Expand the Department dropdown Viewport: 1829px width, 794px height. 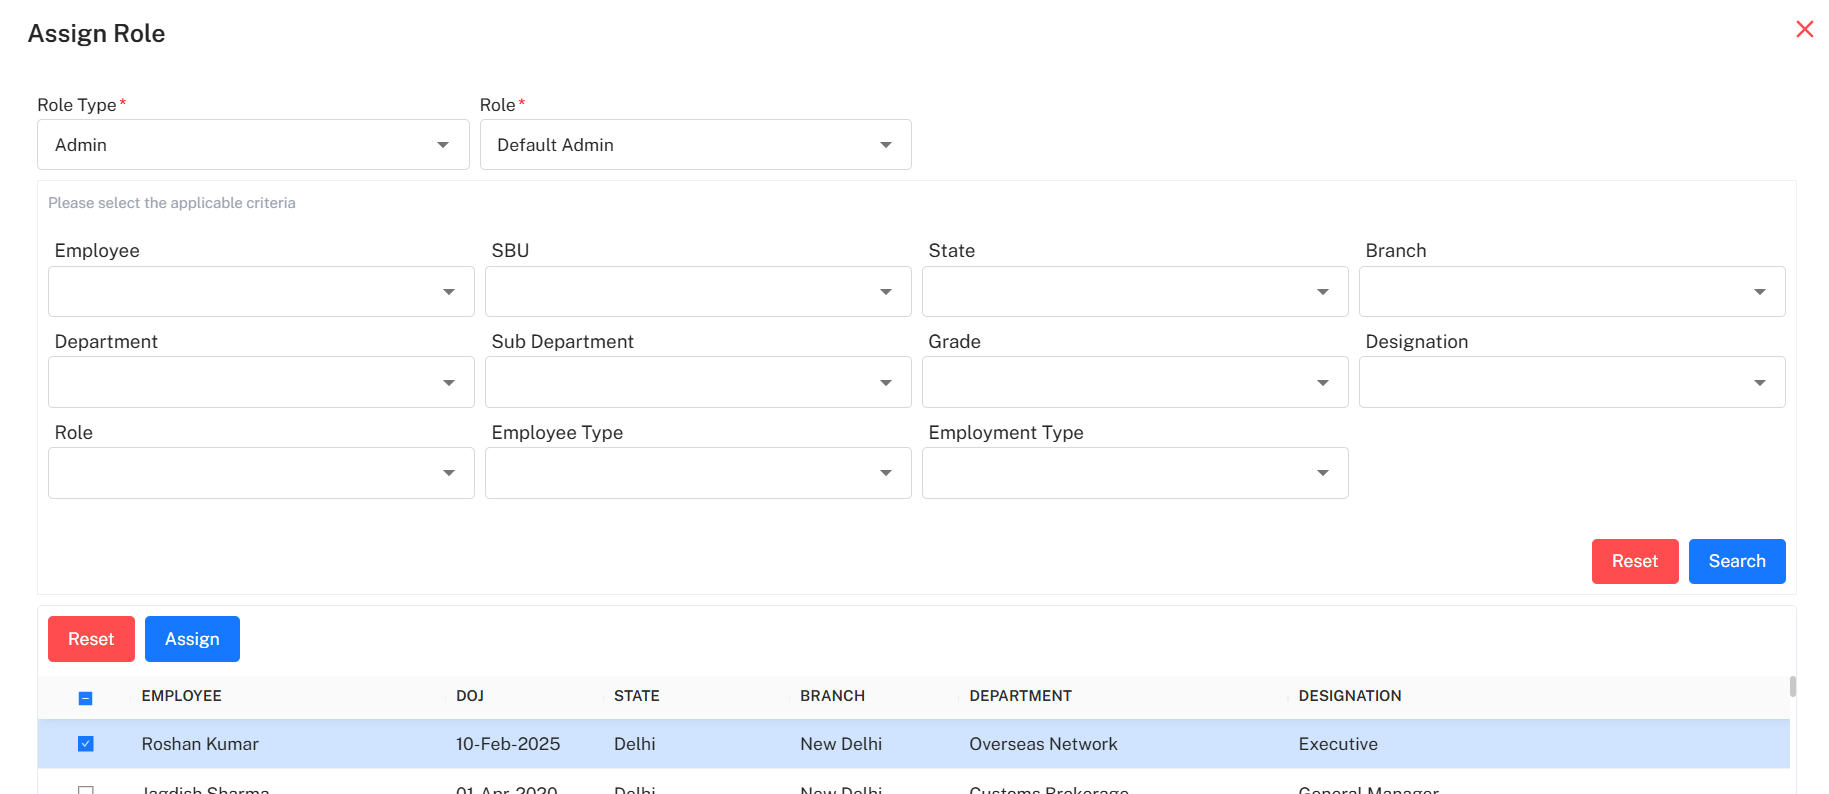click(x=260, y=383)
